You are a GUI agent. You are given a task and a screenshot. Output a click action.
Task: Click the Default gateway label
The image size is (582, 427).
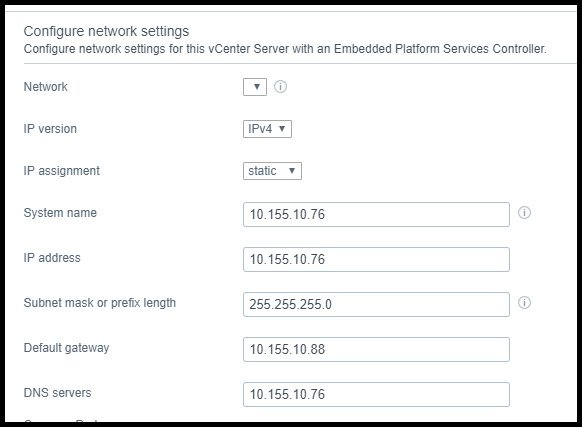66,348
